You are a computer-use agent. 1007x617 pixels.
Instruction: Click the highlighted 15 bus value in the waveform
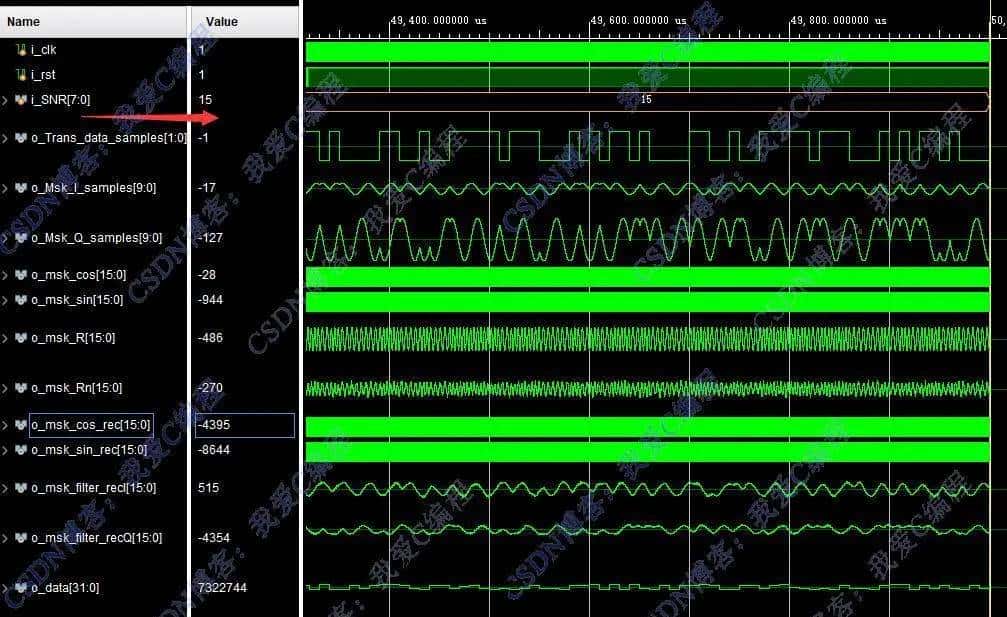click(645, 100)
